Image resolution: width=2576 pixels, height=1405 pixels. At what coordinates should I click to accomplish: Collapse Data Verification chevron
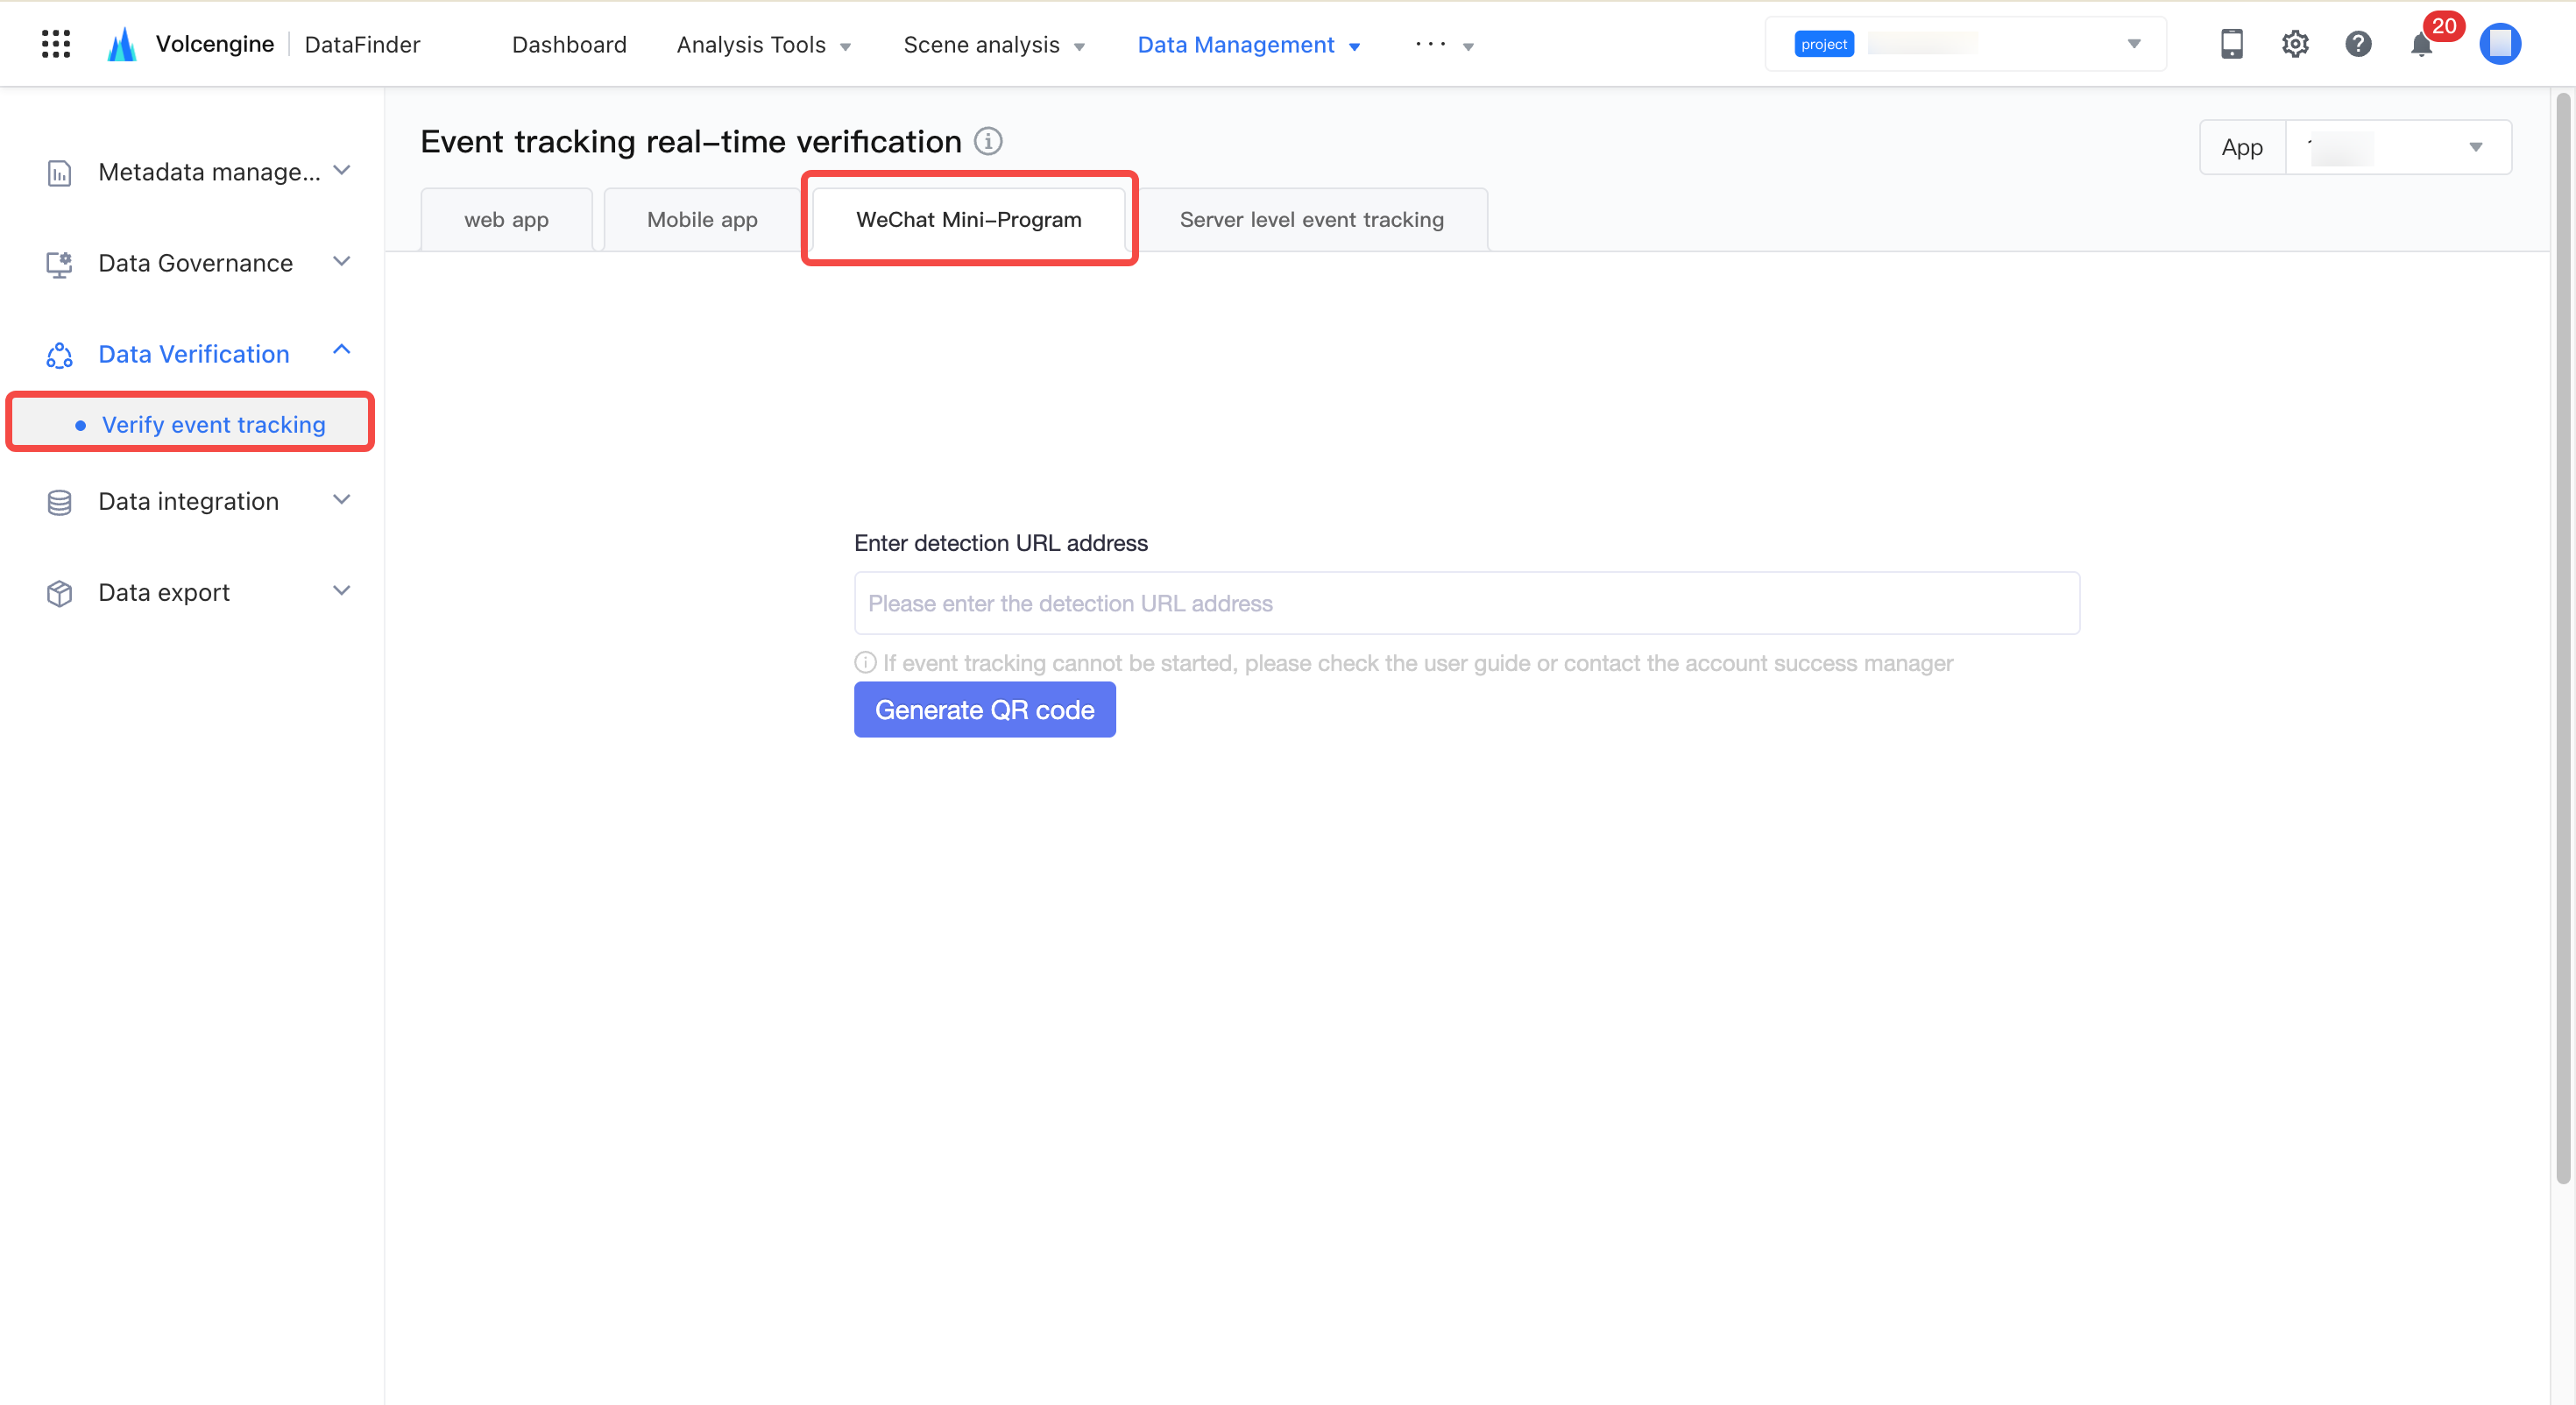pos(342,350)
